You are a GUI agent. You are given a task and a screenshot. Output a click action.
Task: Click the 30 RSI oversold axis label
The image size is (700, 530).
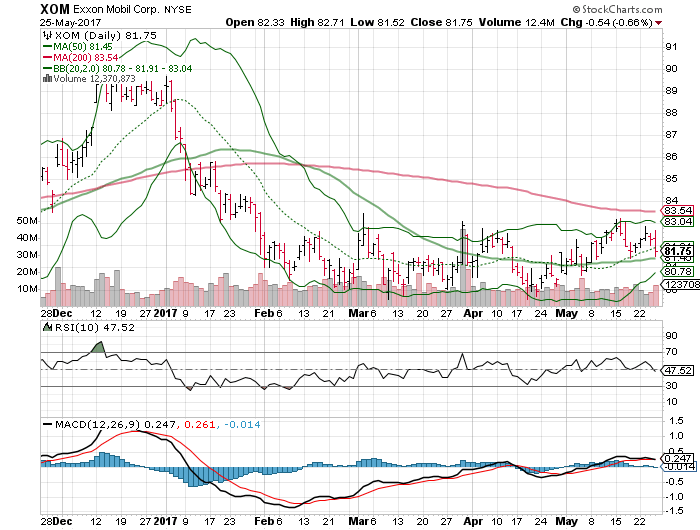click(671, 385)
